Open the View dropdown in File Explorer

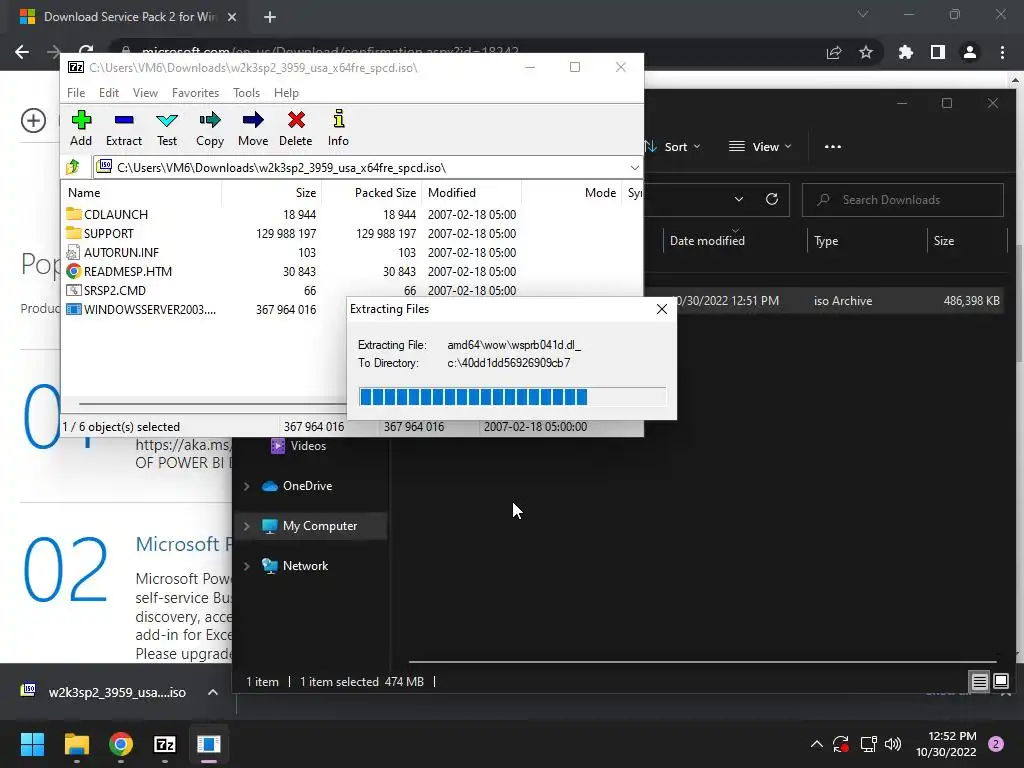(x=760, y=147)
